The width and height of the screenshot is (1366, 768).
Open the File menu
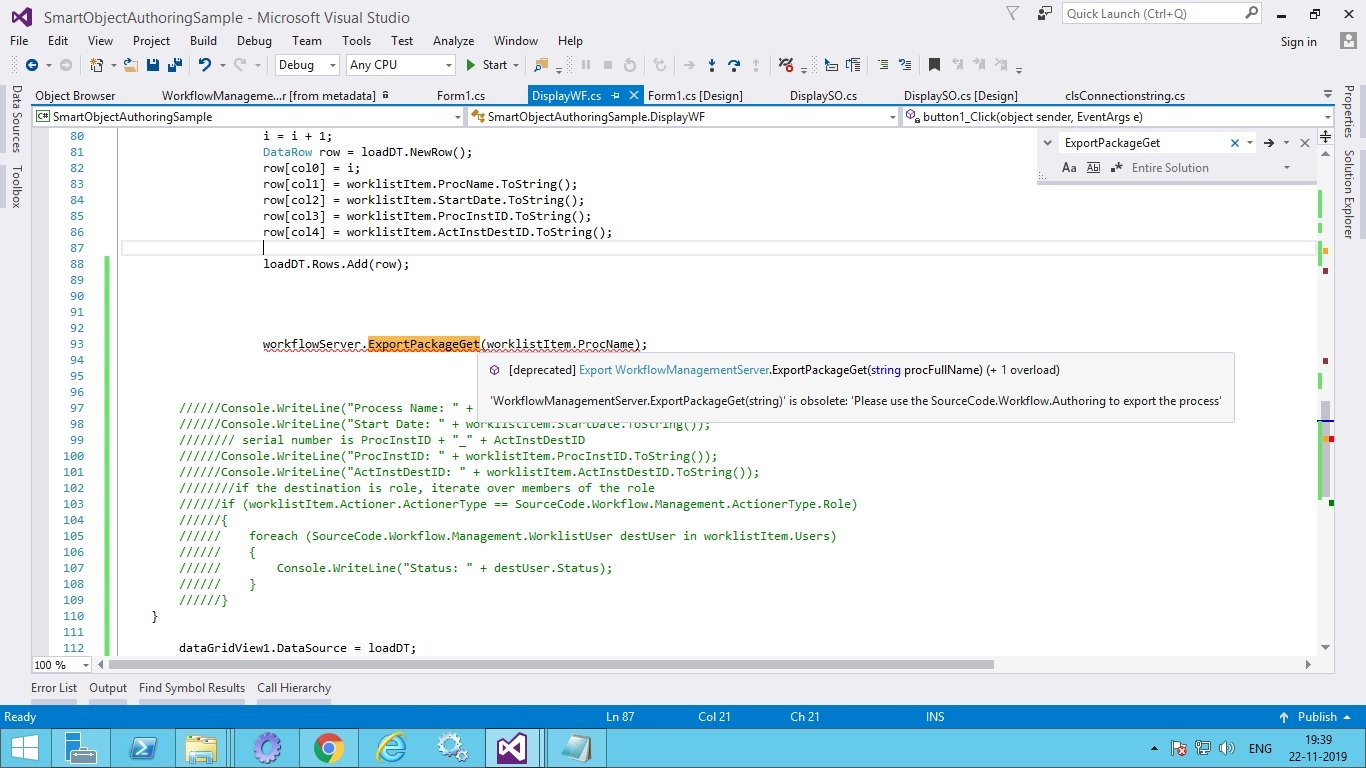coord(19,41)
